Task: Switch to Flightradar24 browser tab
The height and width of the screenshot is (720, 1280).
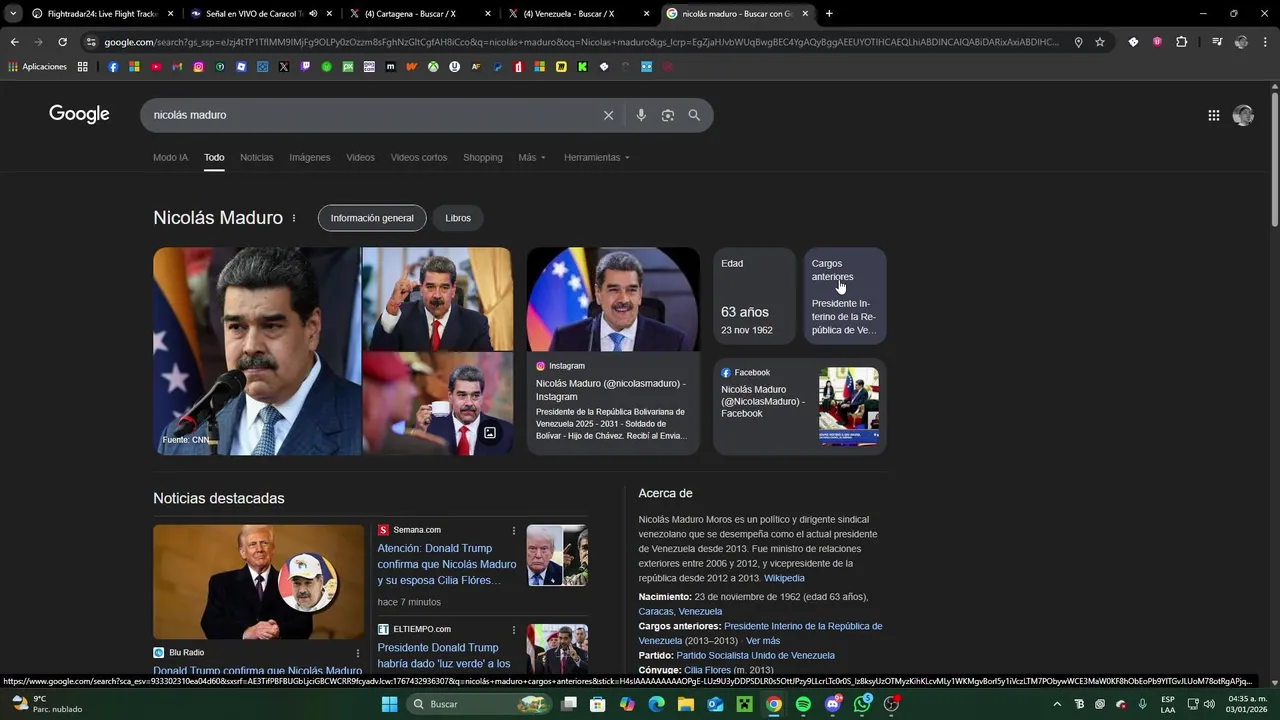Action: [102, 14]
